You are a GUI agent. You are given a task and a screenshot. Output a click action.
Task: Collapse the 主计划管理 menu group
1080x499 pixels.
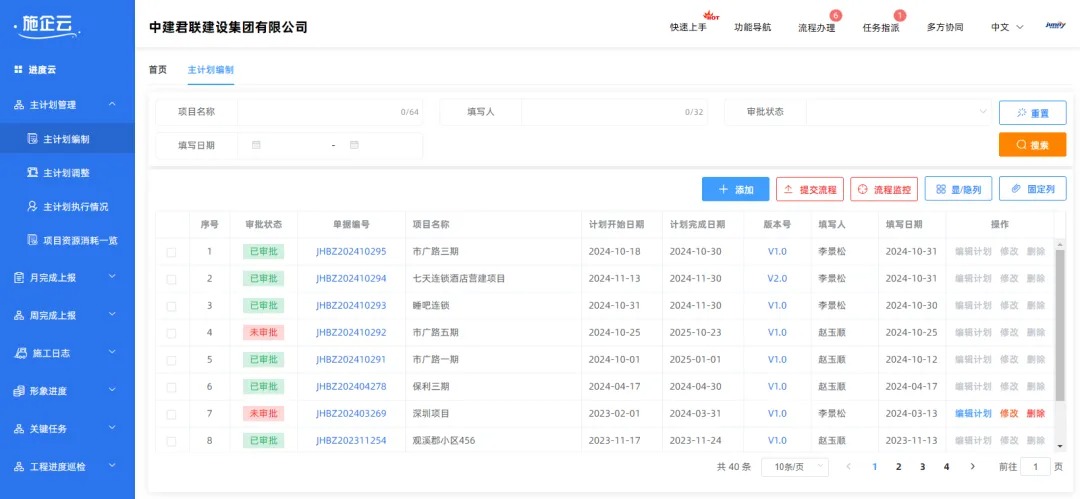pos(112,104)
